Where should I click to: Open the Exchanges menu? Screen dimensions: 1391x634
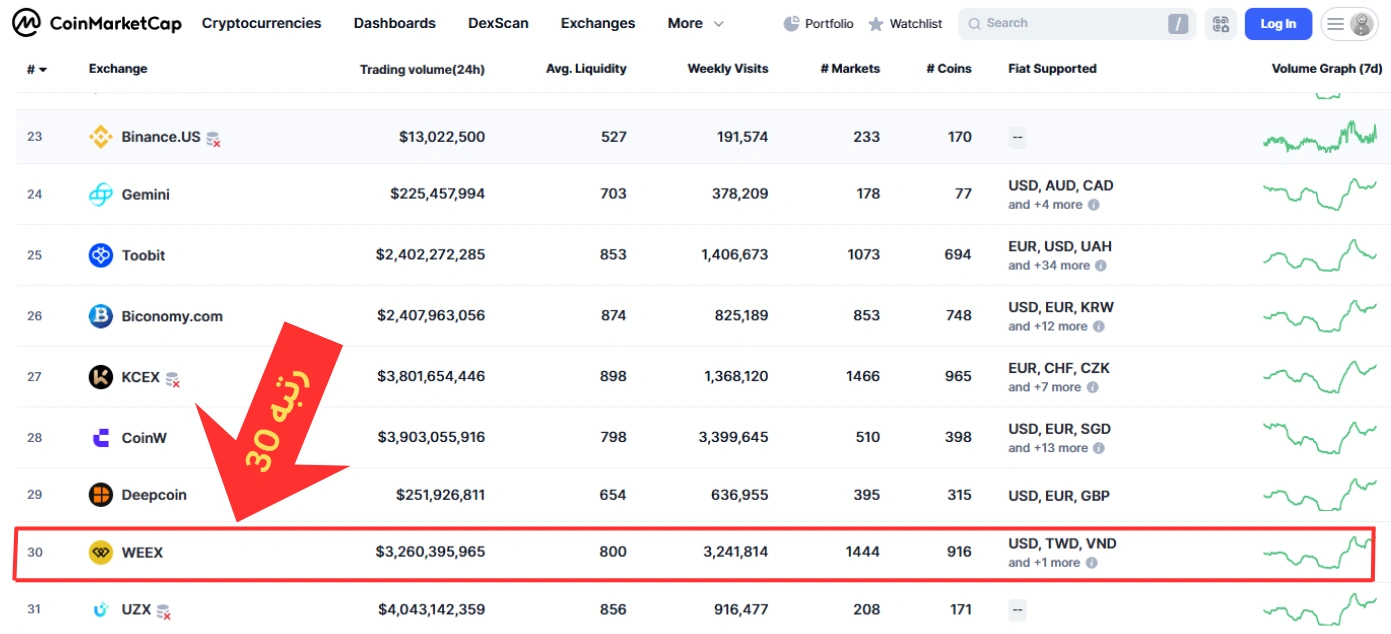point(598,23)
